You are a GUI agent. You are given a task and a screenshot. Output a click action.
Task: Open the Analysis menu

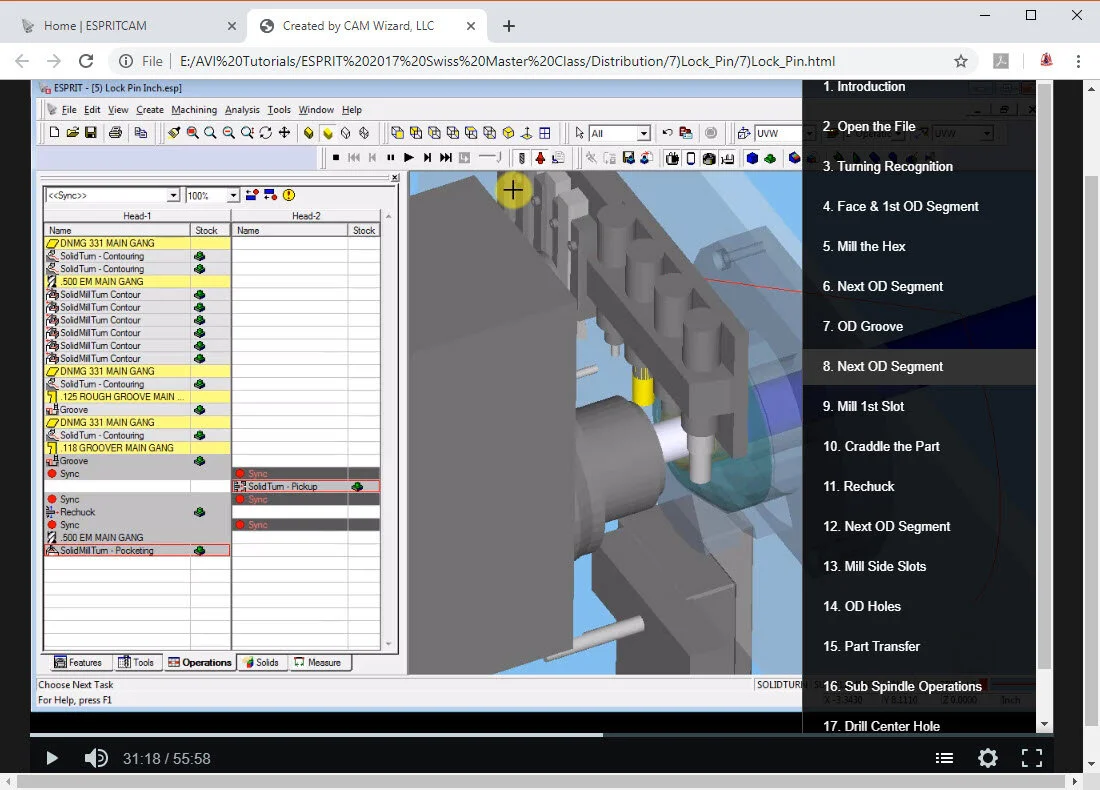242,109
